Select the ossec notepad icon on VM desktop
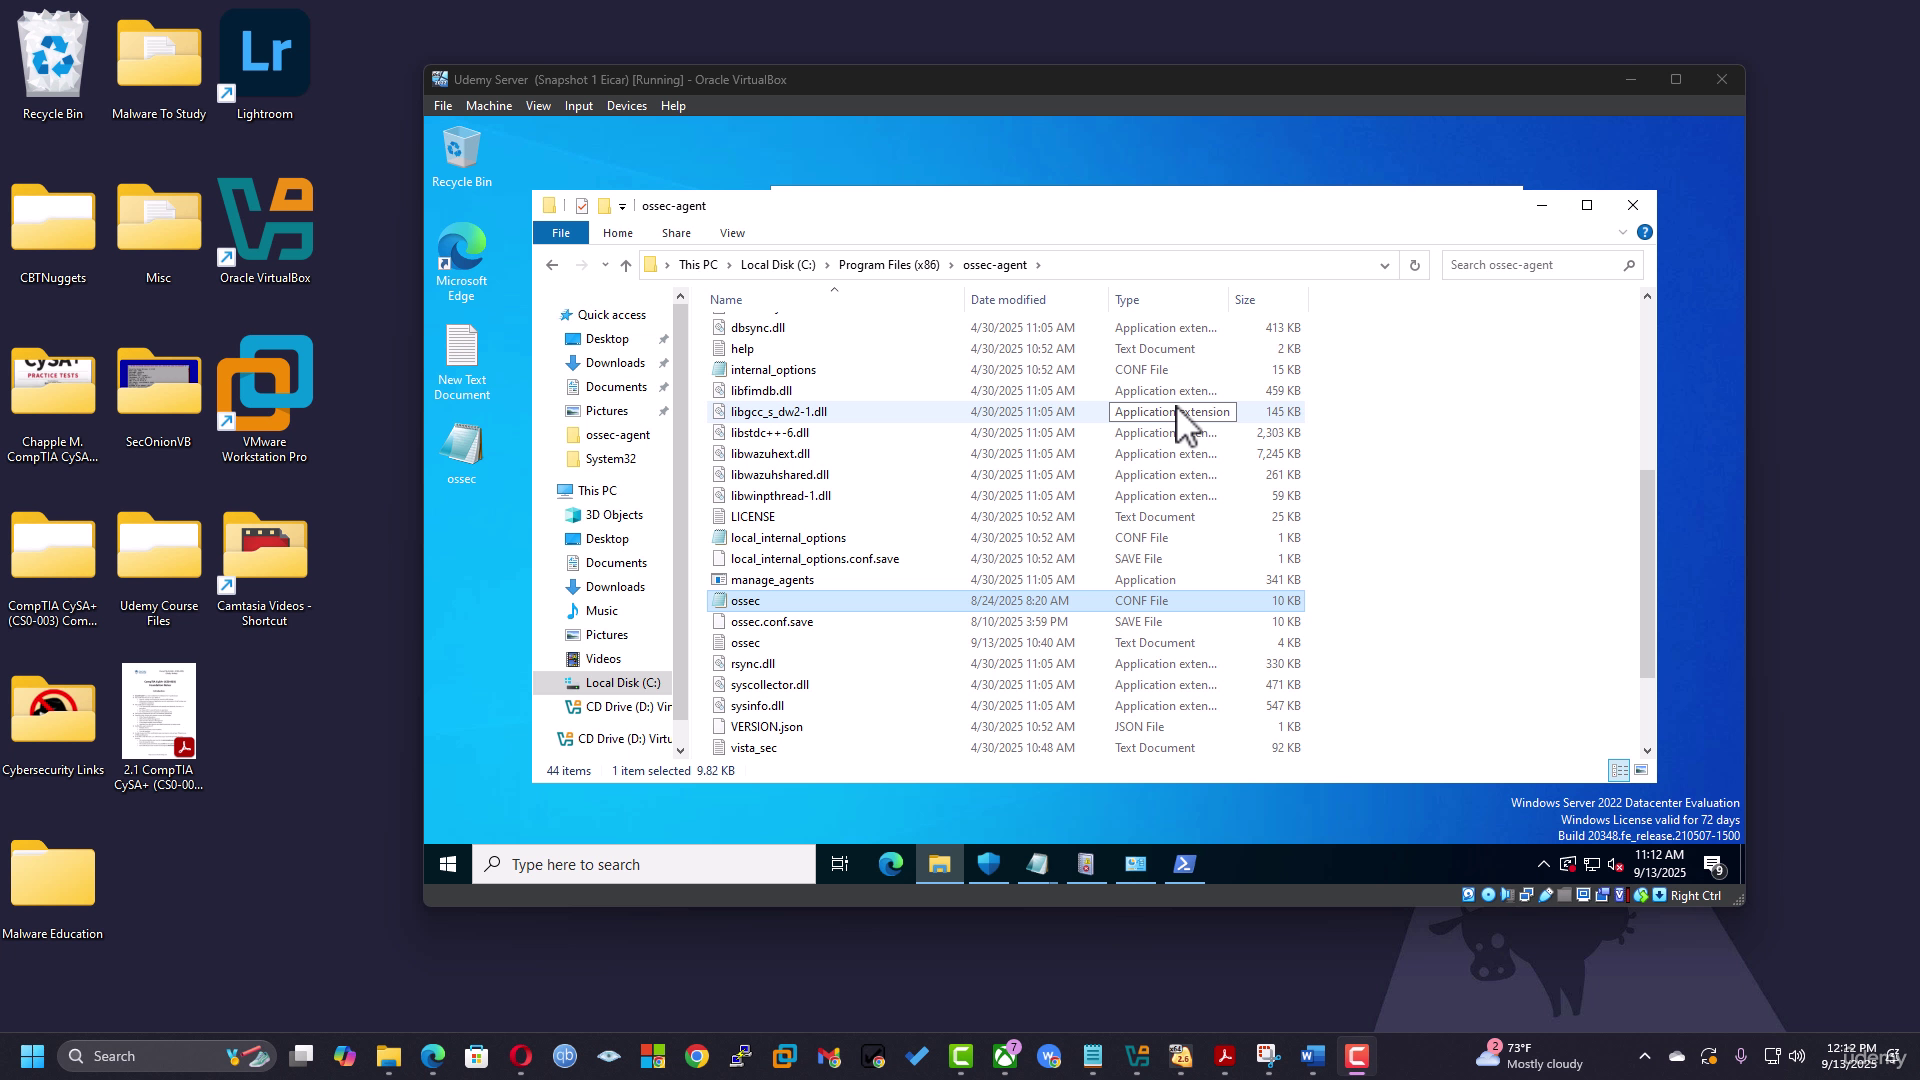 pyautogui.click(x=461, y=455)
